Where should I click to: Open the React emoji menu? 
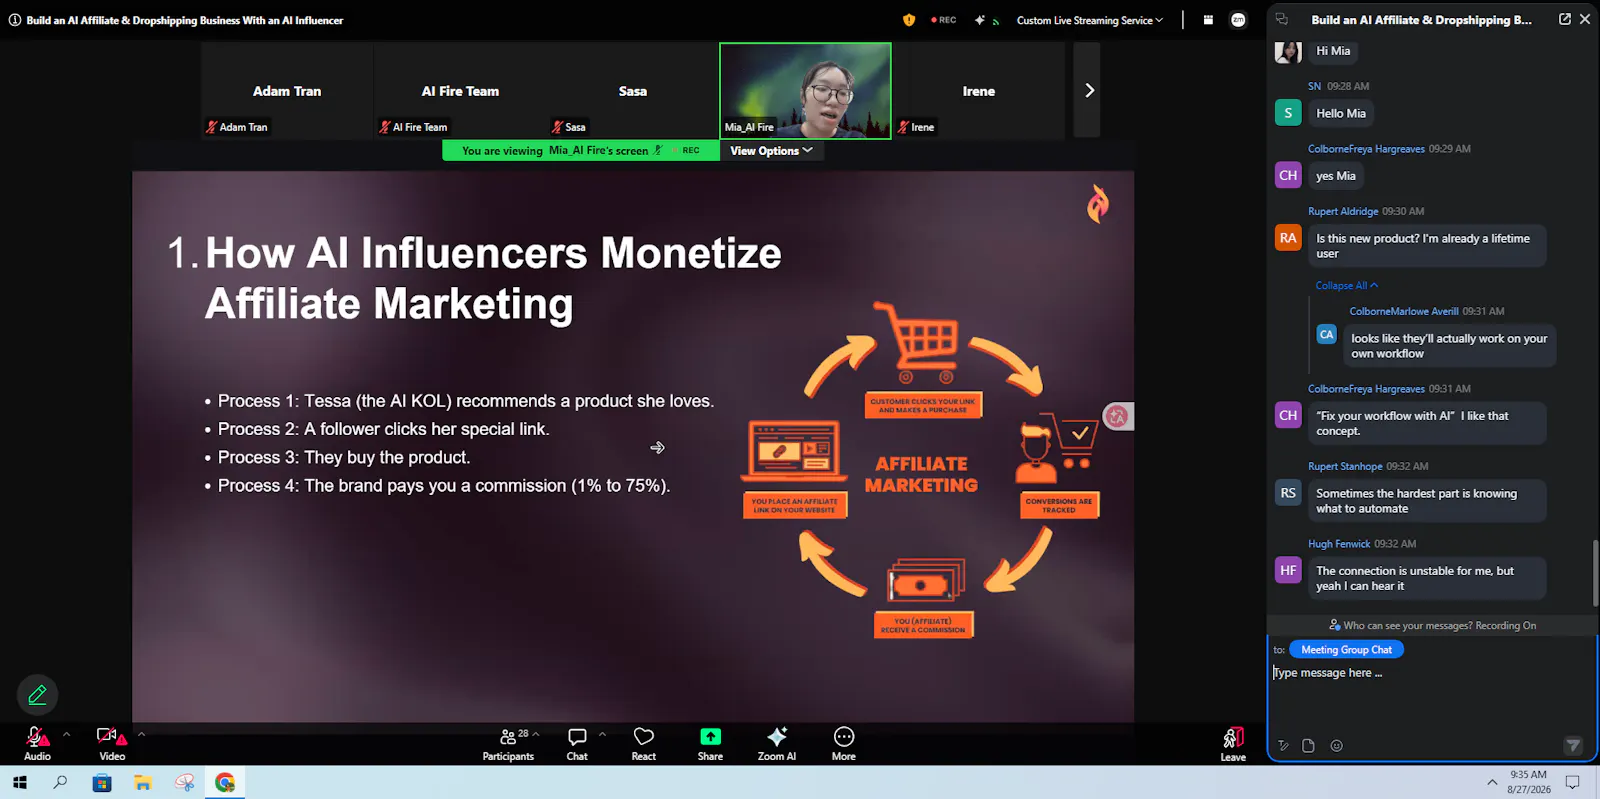[644, 743]
